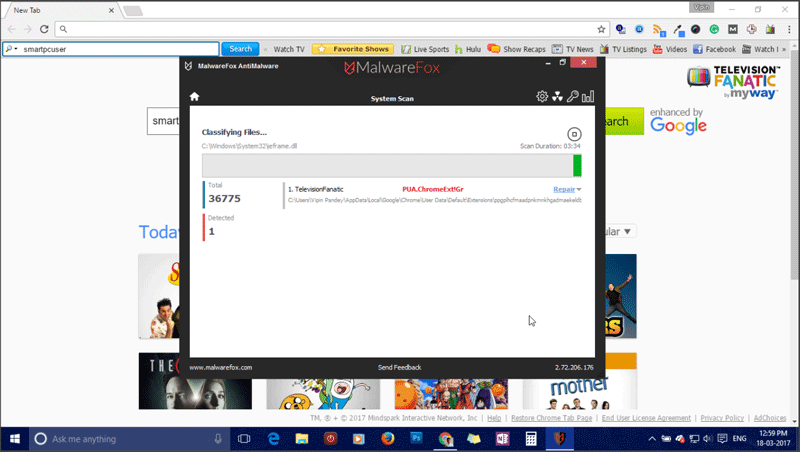Click Cortana Ask me anything box
Image resolution: width=800 pixels, height=452 pixels.
pos(129,439)
